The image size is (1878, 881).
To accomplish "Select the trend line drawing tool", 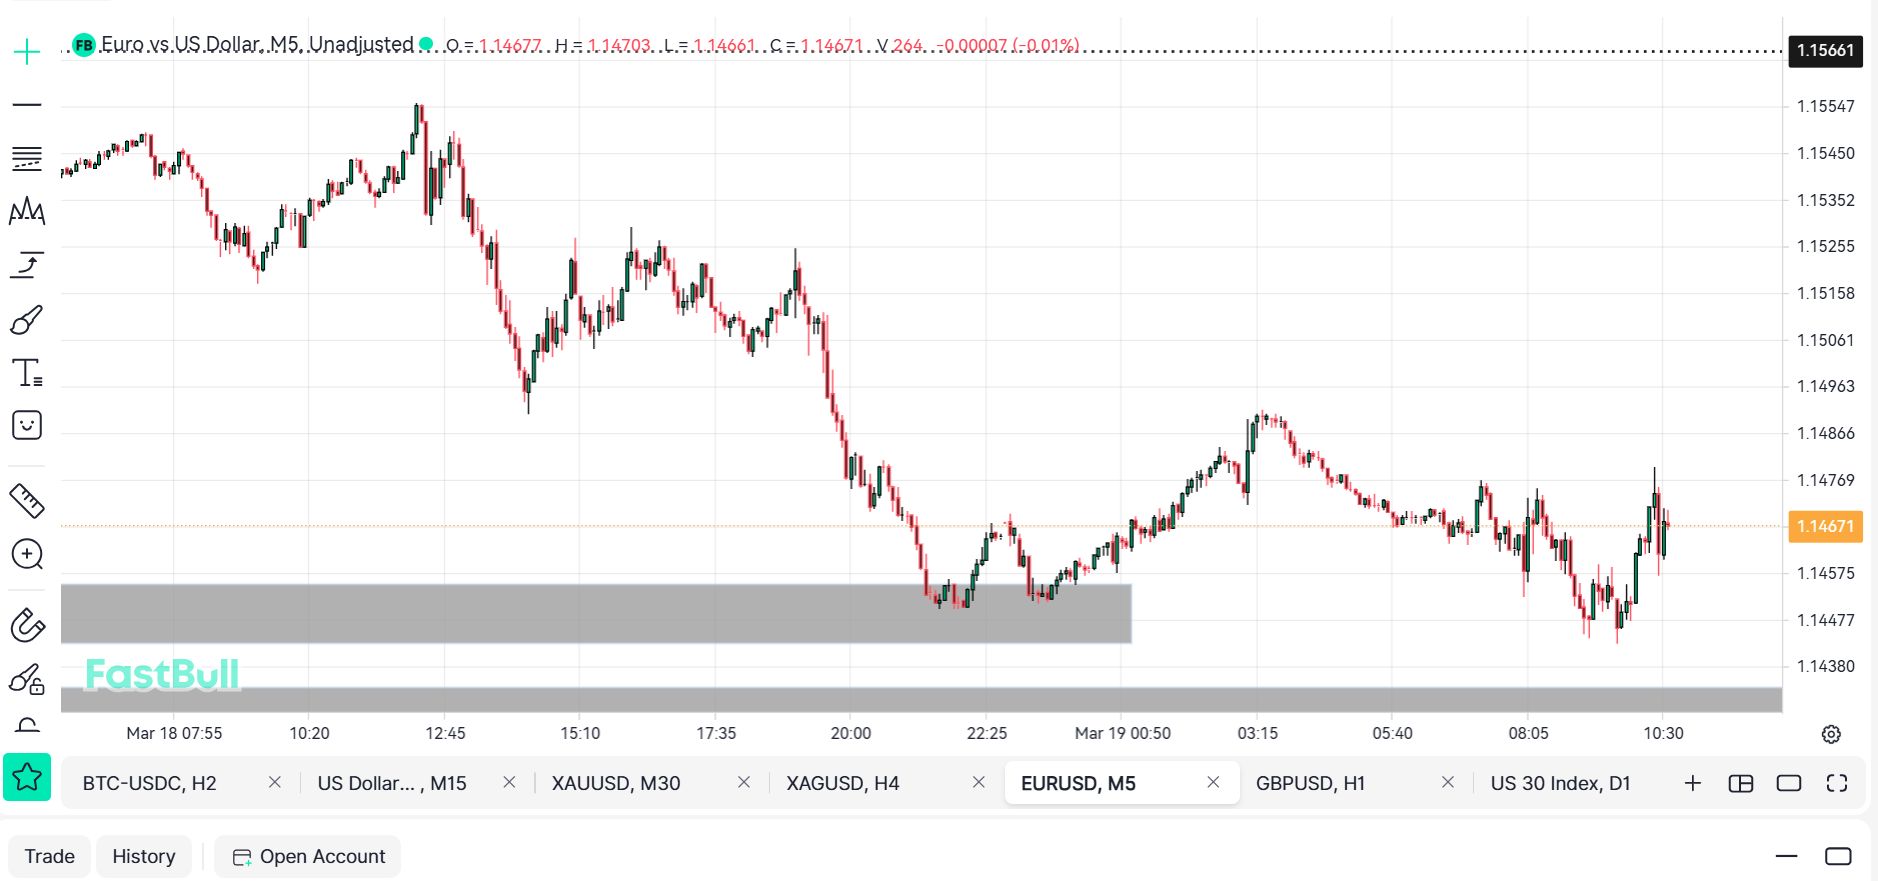I will point(27,105).
